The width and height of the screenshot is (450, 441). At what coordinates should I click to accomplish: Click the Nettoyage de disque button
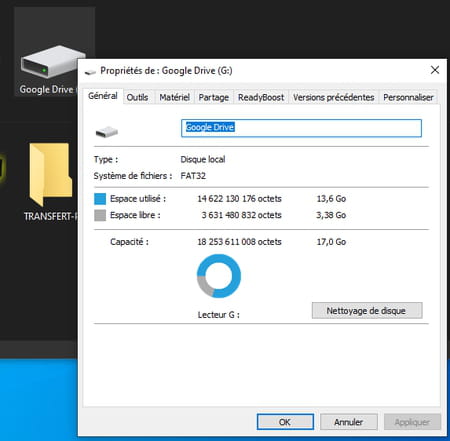(x=367, y=311)
